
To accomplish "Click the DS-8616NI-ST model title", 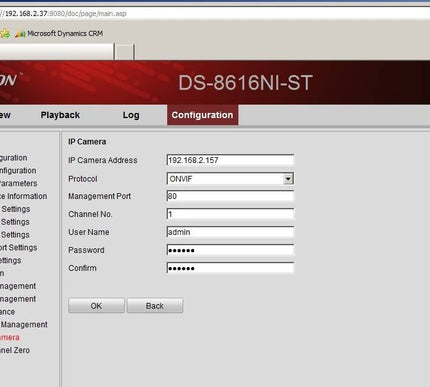I will (x=245, y=83).
